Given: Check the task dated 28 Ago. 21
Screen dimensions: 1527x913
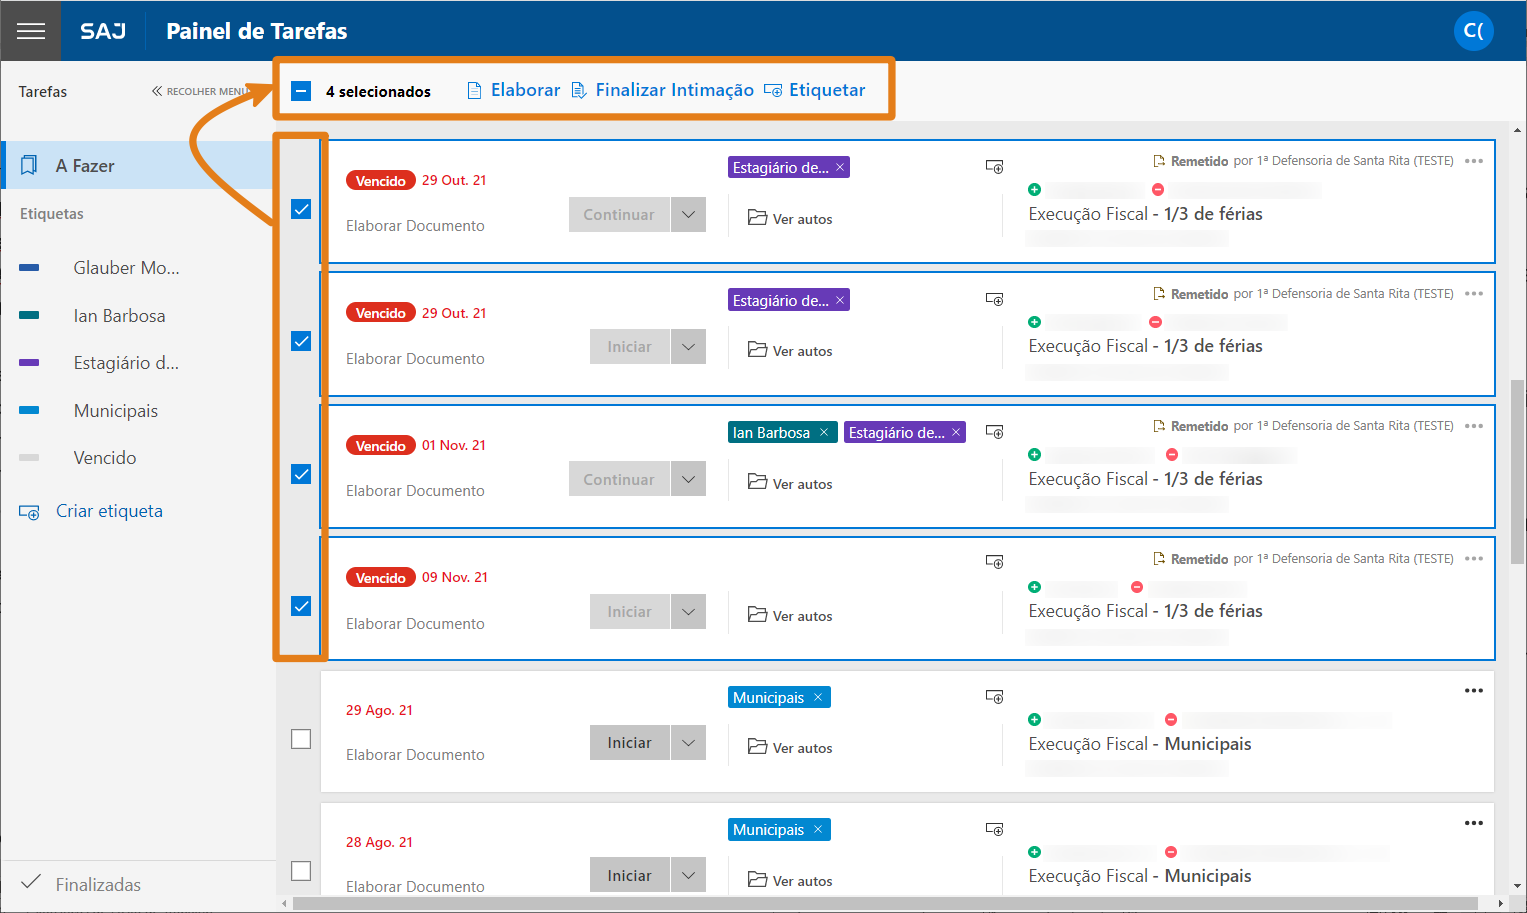Looking at the screenshot, I should [301, 871].
